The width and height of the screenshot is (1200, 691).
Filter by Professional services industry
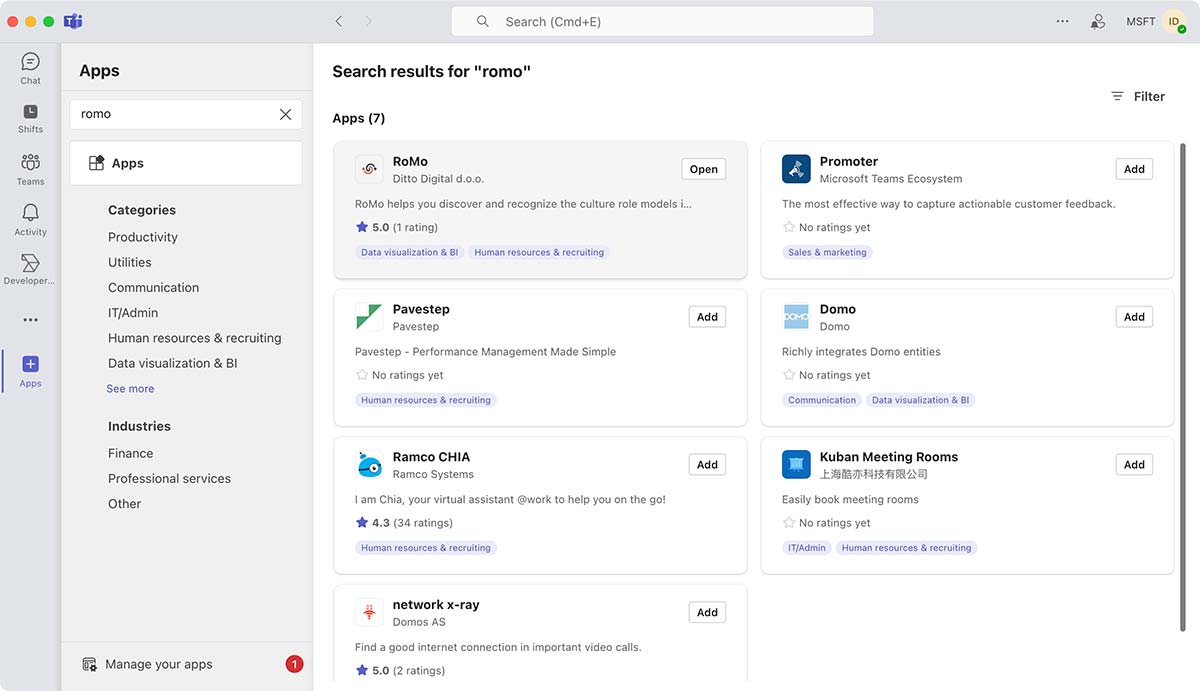pyautogui.click(x=169, y=478)
